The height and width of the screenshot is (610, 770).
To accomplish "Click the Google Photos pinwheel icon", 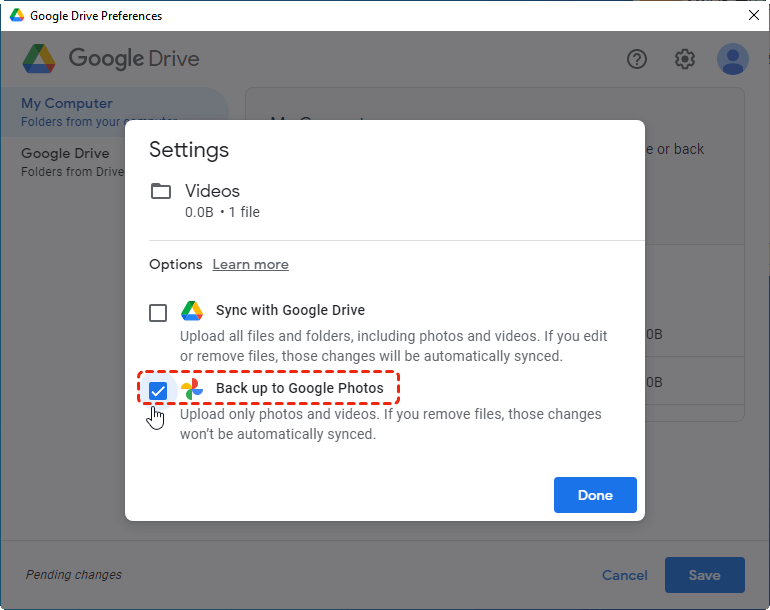I will pyautogui.click(x=192, y=389).
